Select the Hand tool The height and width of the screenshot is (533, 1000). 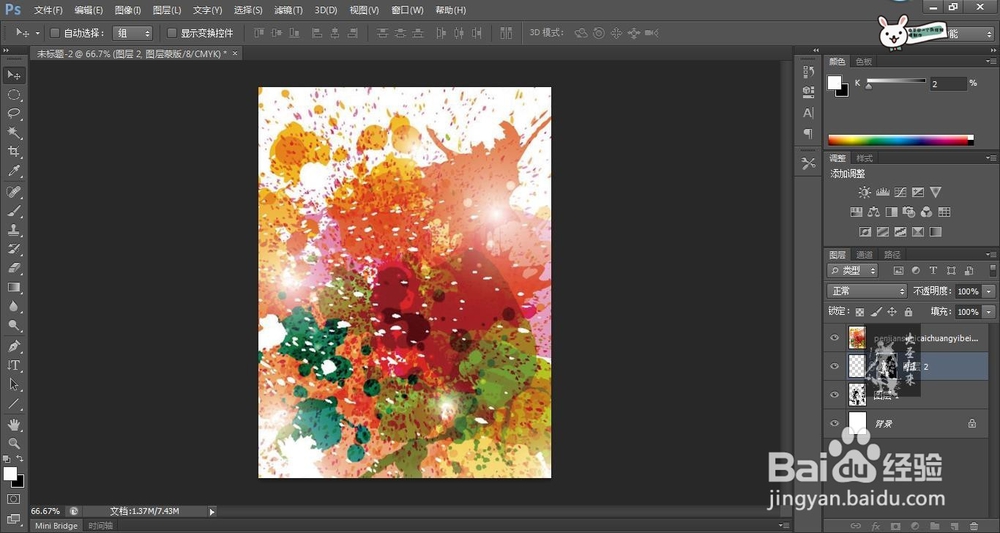[x=14, y=425]
